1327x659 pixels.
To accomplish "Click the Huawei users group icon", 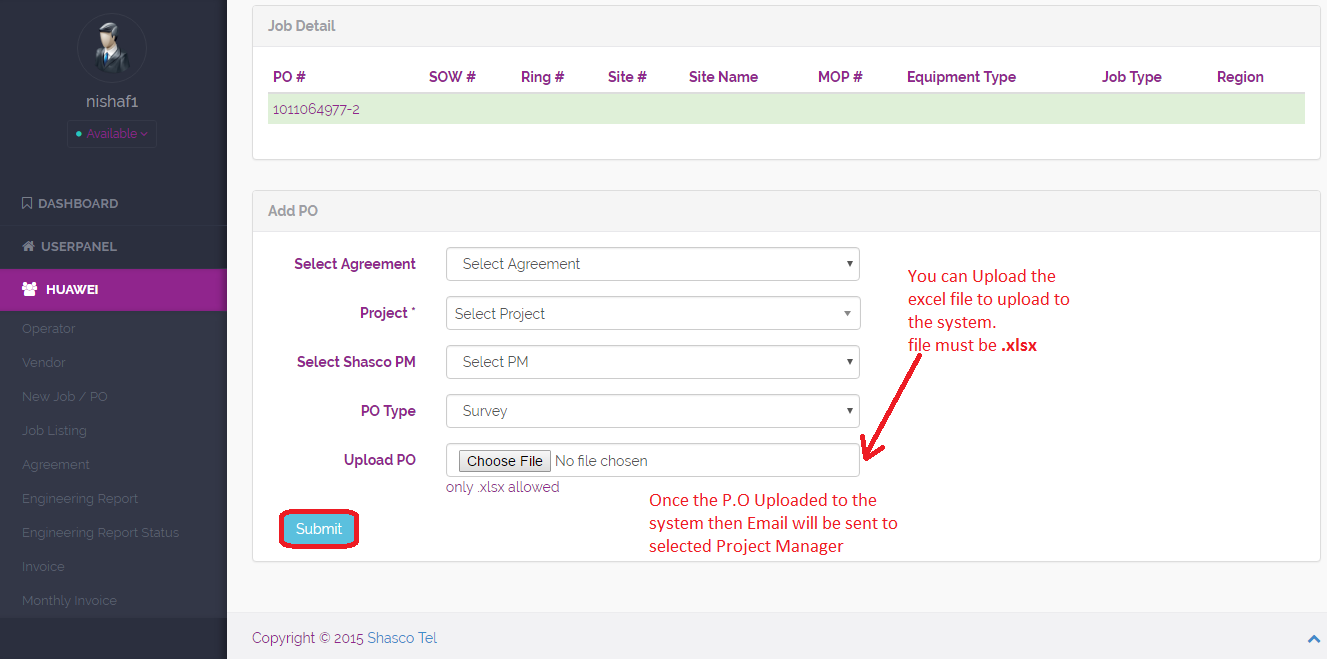I will (29, 289).
